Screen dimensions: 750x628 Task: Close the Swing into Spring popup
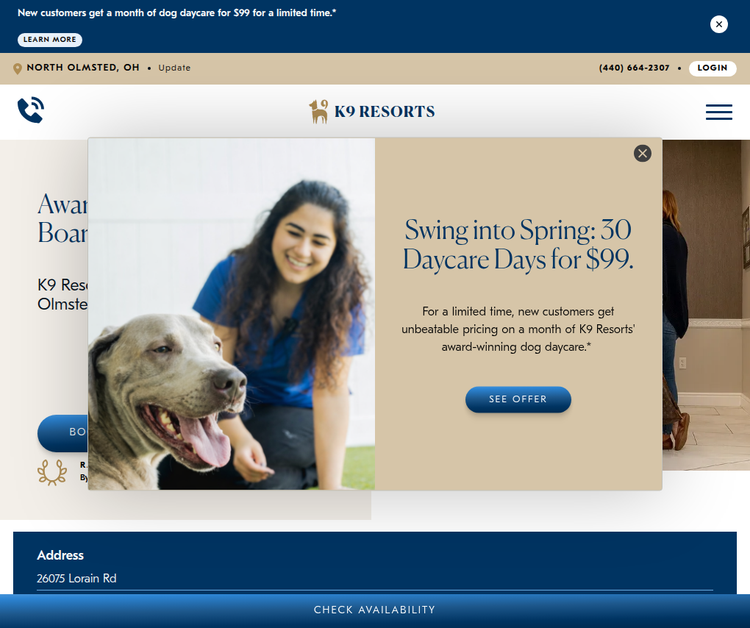[x=642, y=153]
